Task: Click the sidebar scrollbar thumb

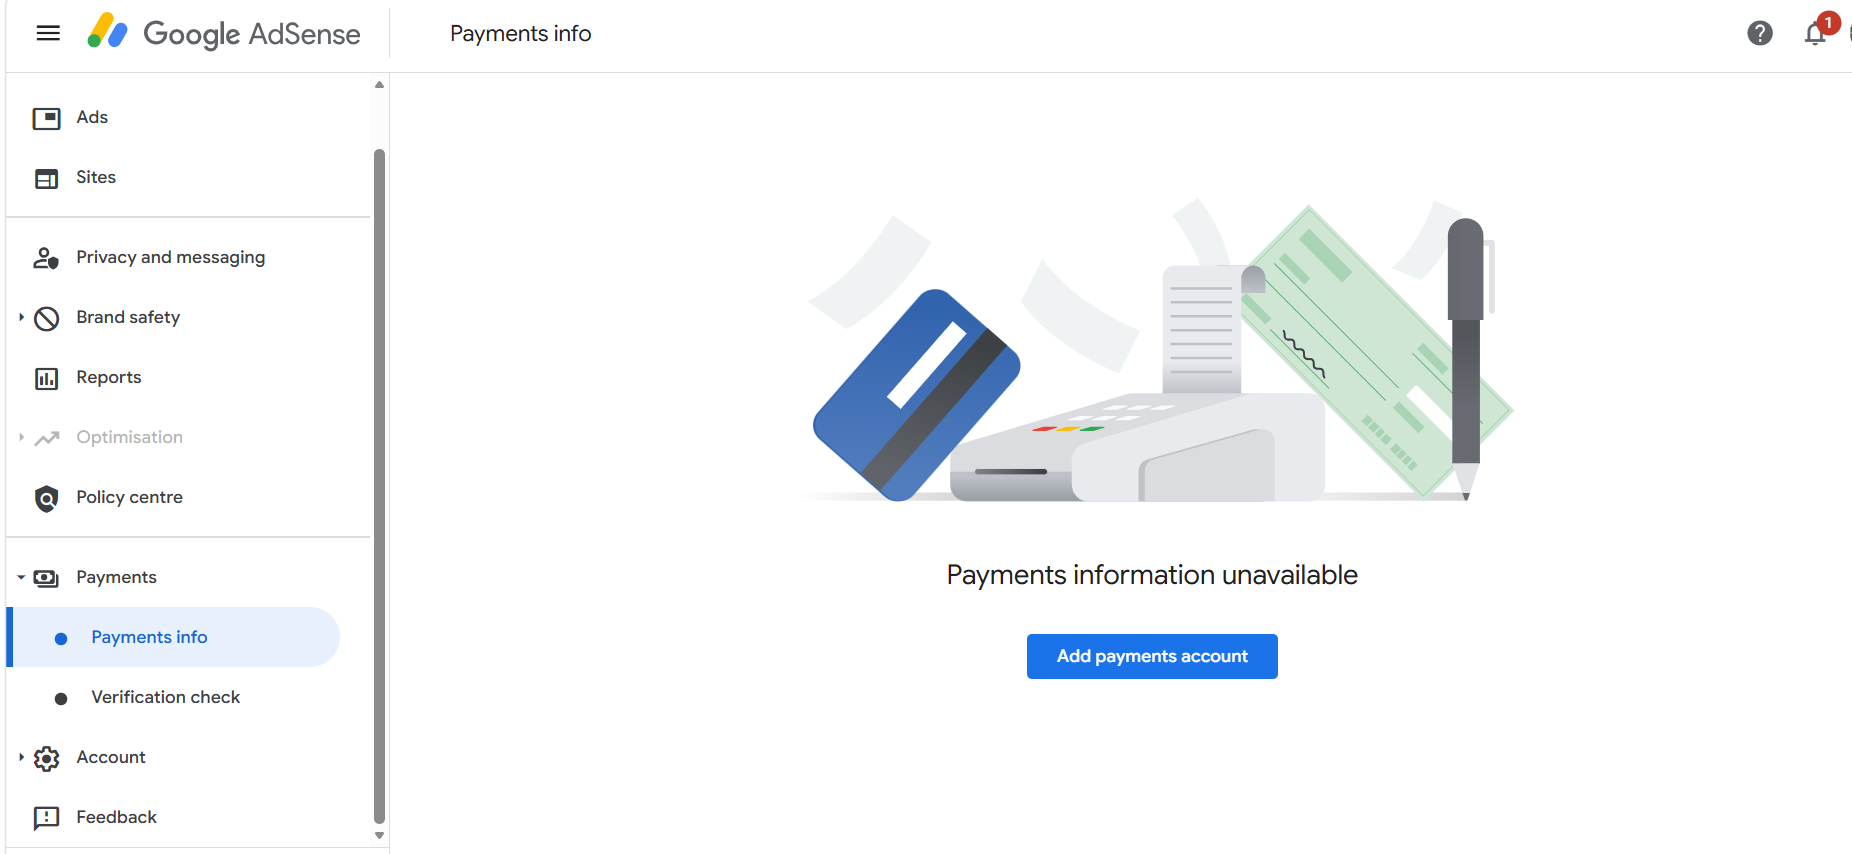Action: tap(379, 487)
